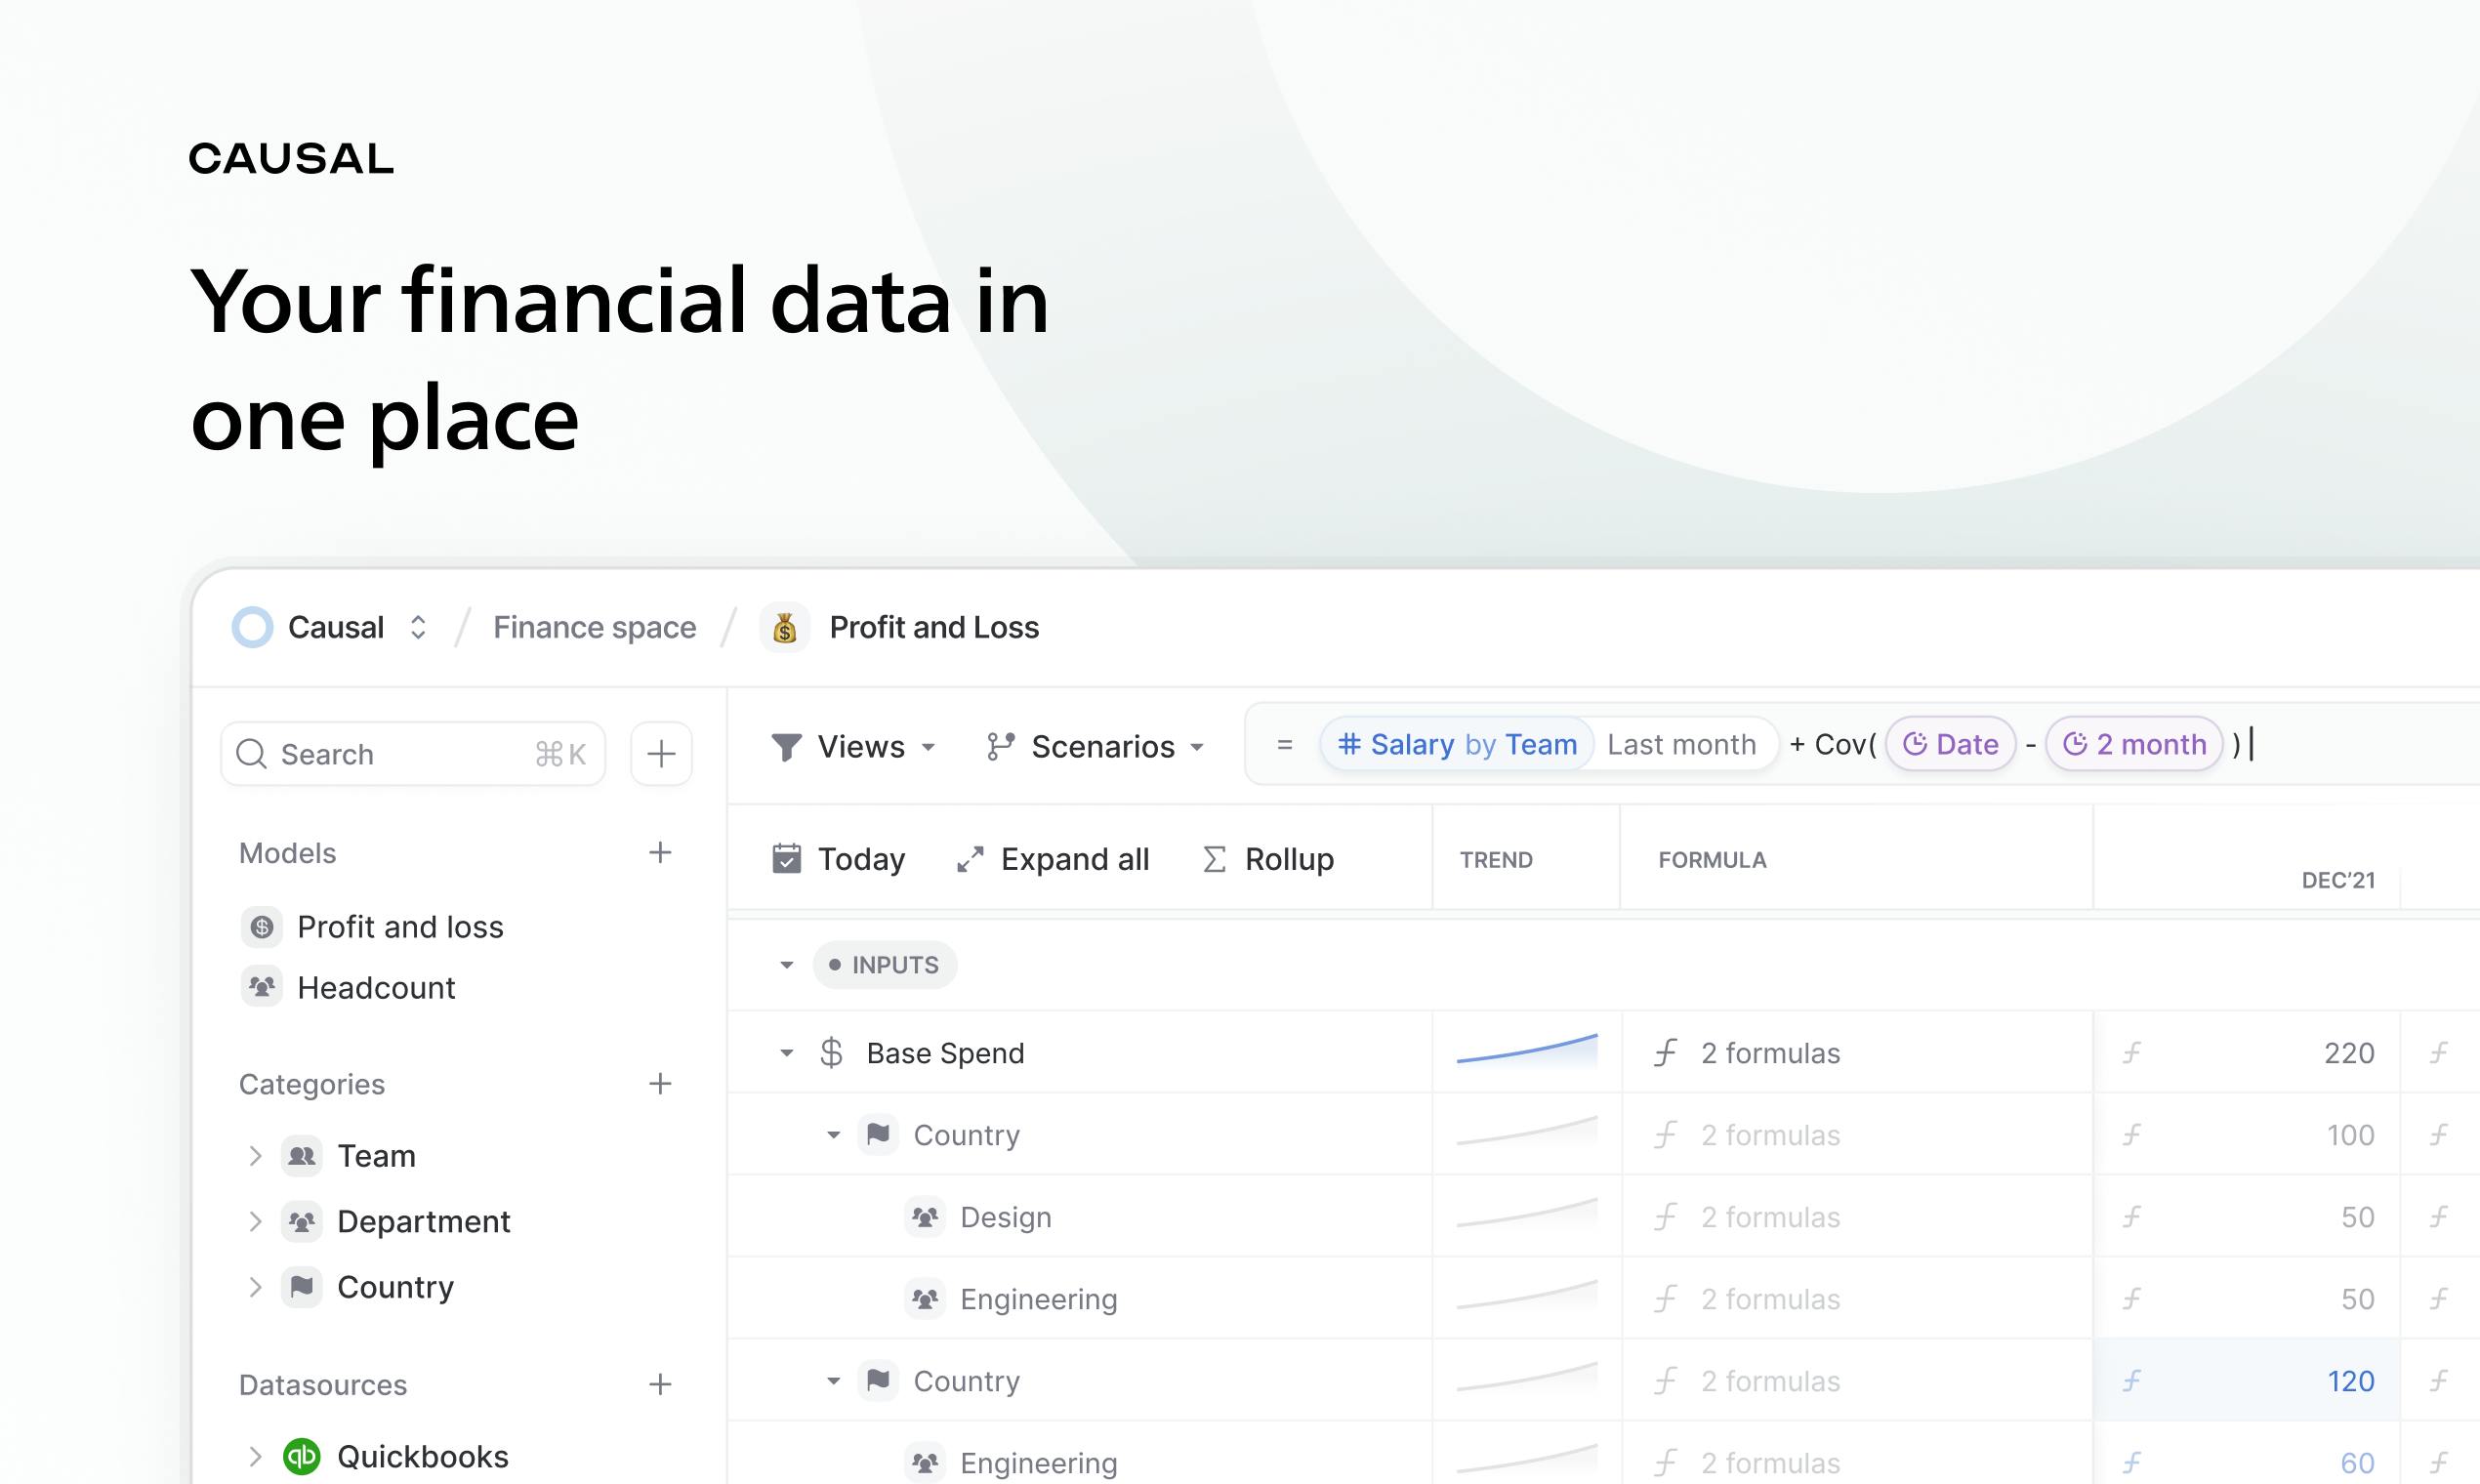Click the plus button beside Search
The image size is (2480, 1484).
tap(661, 754)
